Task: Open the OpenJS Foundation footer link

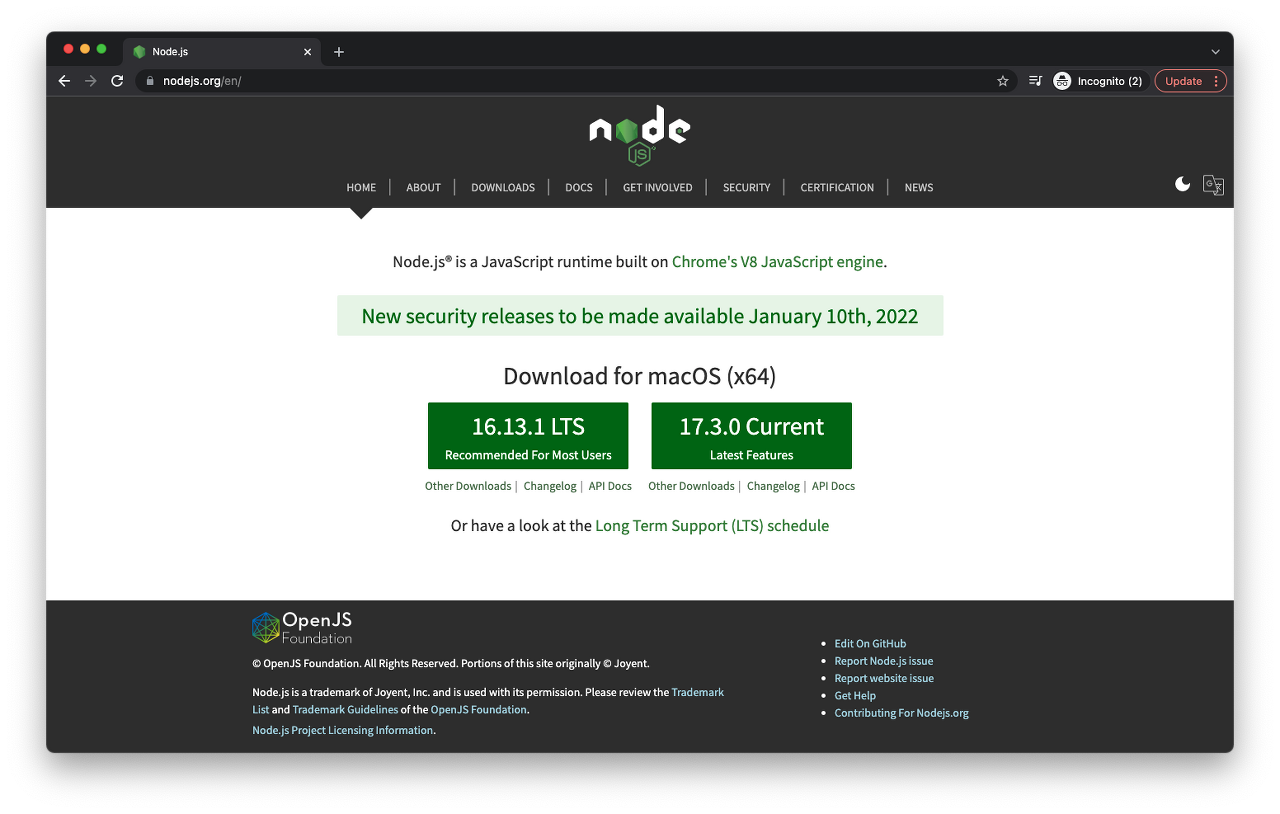Action: click(x=478, y=710)
